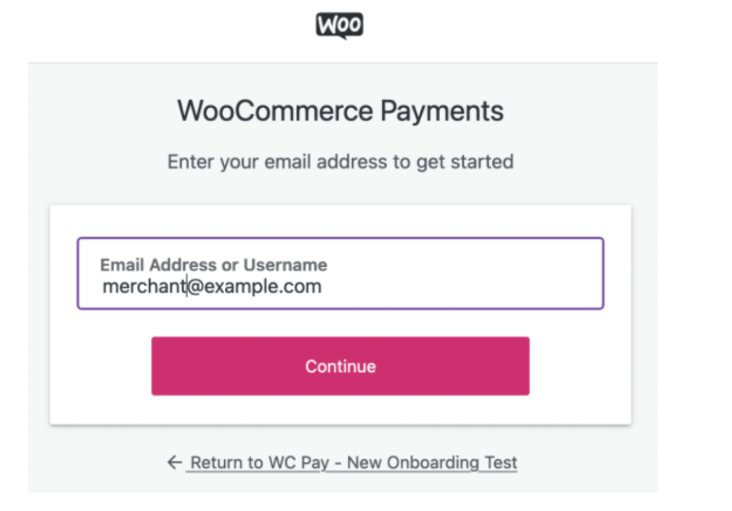The width and height of the screenshot is (732, 511).
Task: Place cursor after 'example.com' in email field
Action: click(323, 287)
